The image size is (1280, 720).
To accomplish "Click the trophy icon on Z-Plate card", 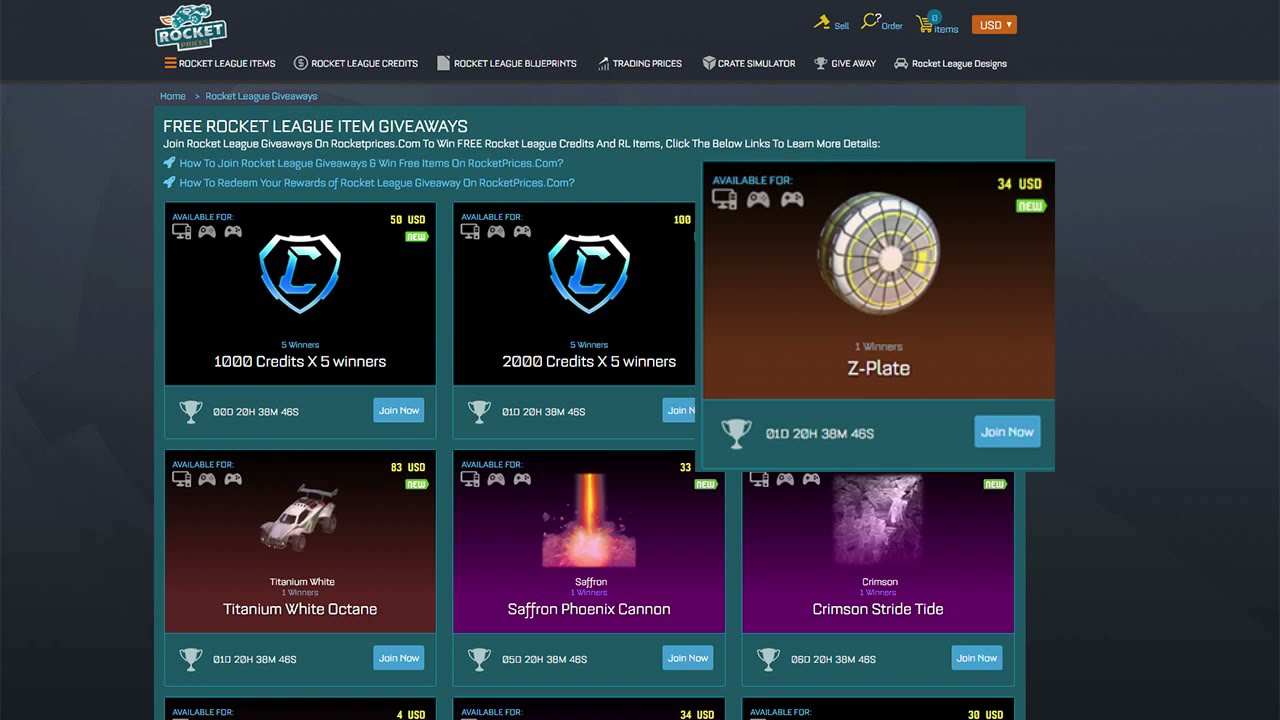I will tap(737, 433).
